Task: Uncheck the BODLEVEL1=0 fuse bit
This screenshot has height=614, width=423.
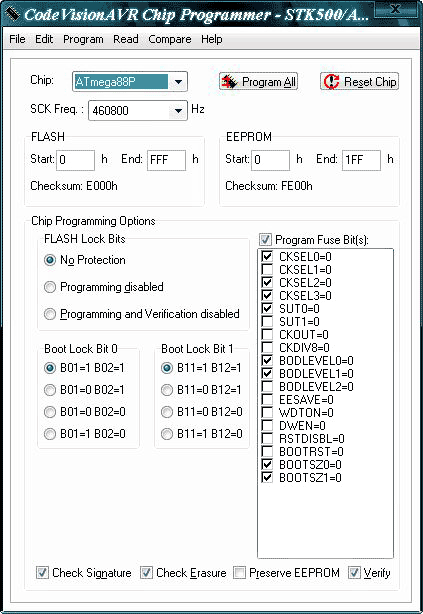Action: (267, 374)
